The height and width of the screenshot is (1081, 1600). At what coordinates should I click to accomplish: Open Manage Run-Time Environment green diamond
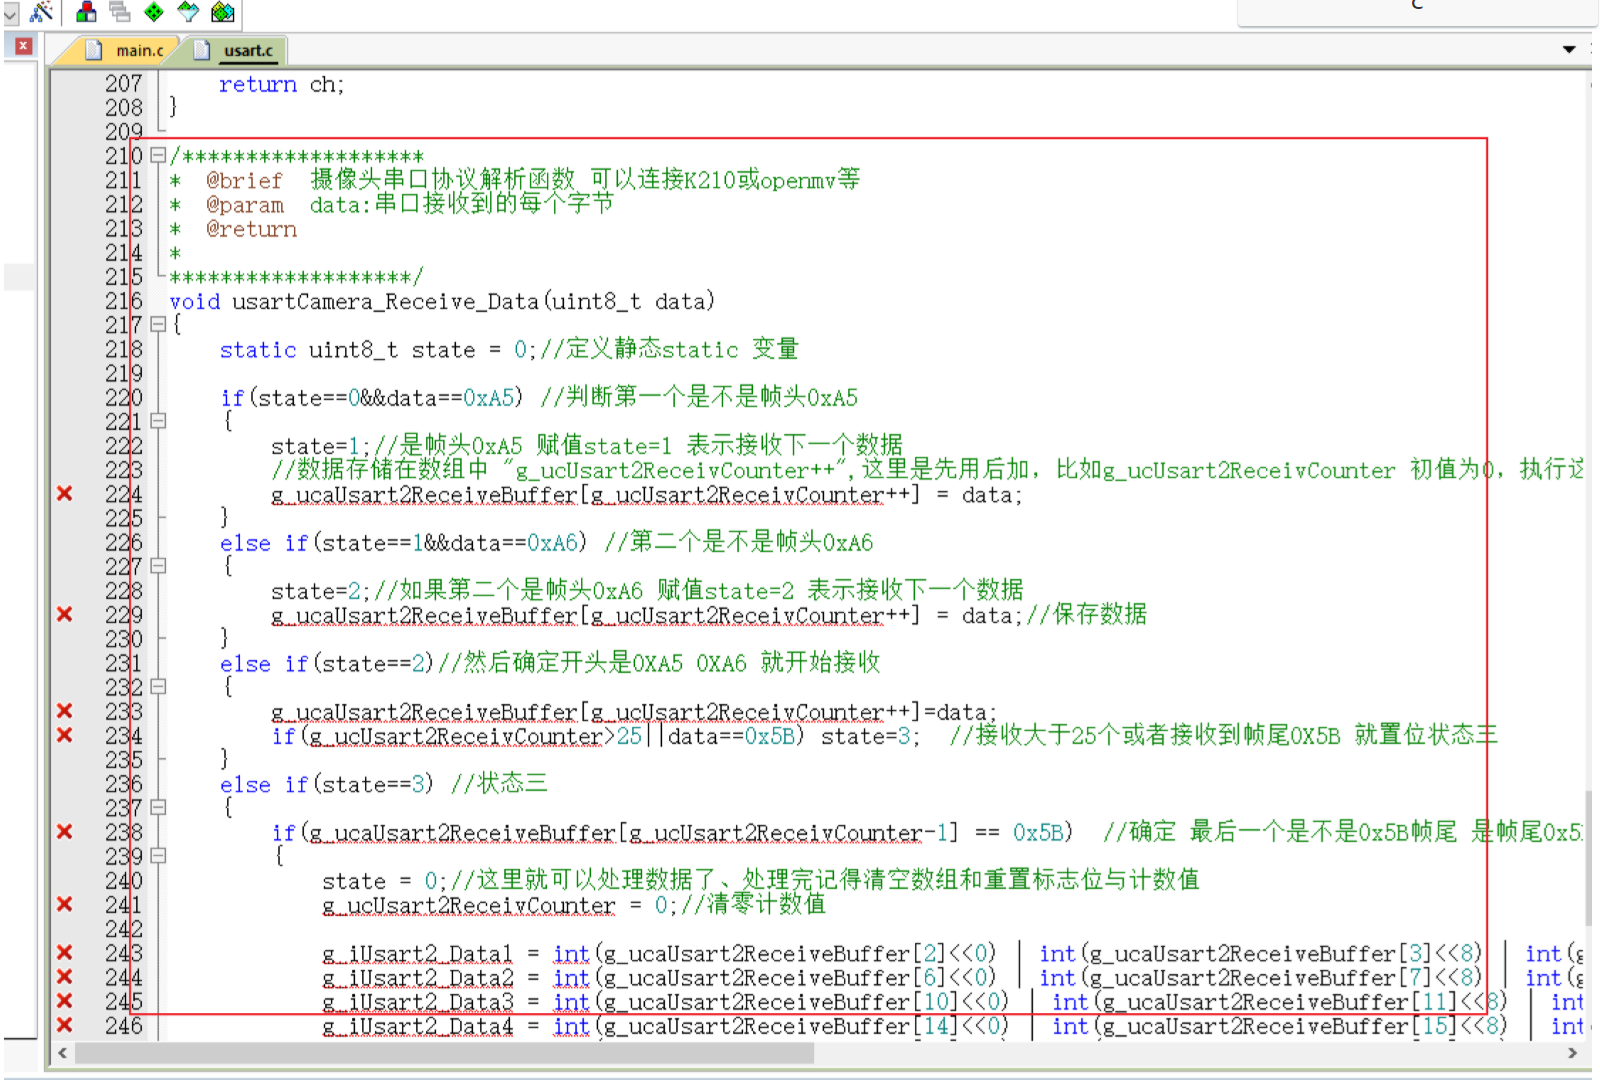(x=154, y=12)
